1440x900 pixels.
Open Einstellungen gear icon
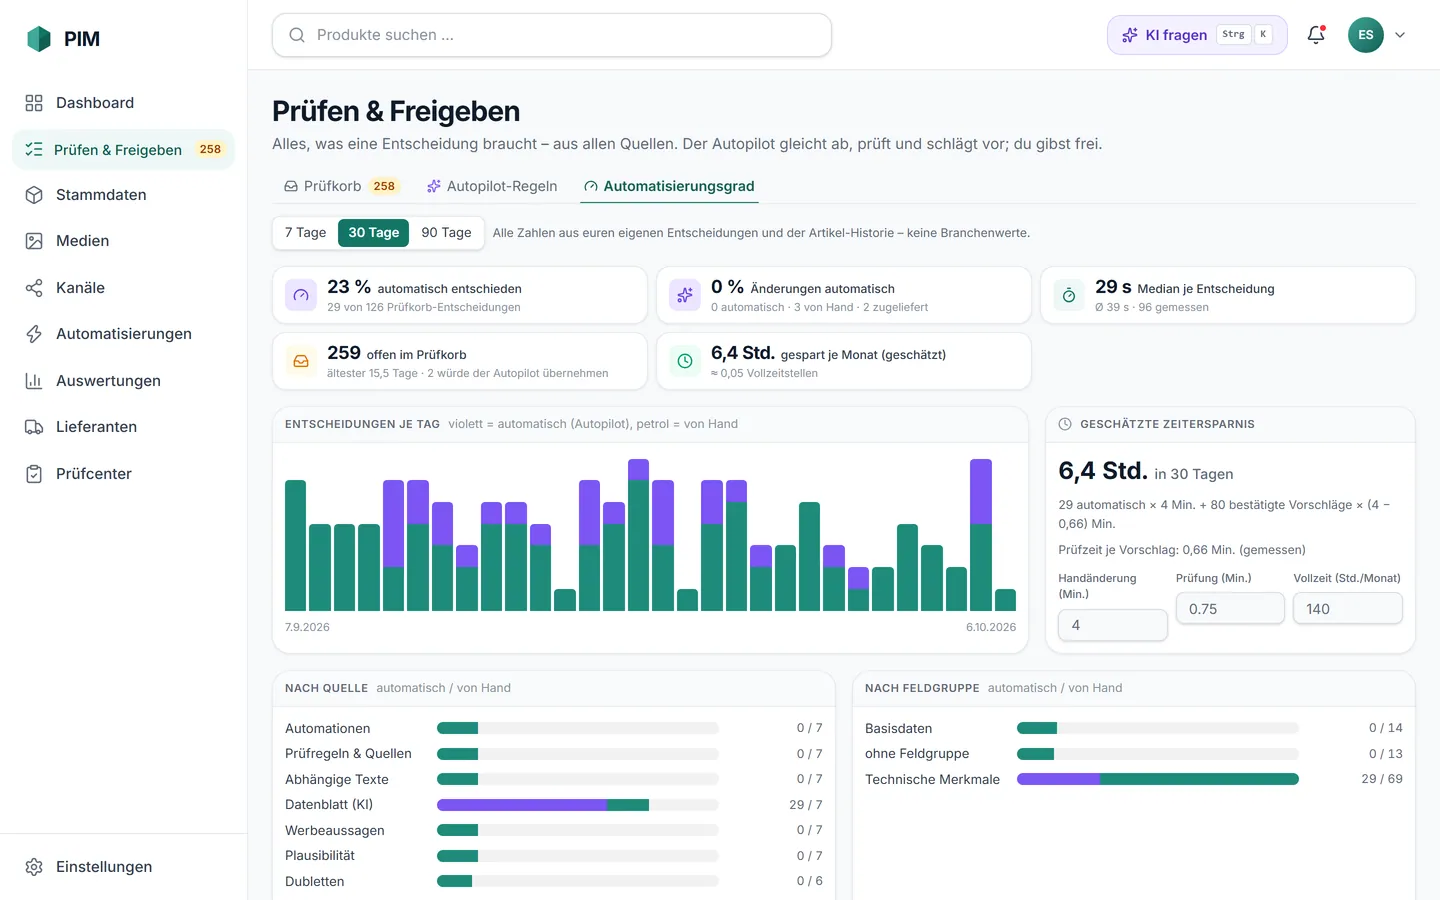[x=34, y=867]
